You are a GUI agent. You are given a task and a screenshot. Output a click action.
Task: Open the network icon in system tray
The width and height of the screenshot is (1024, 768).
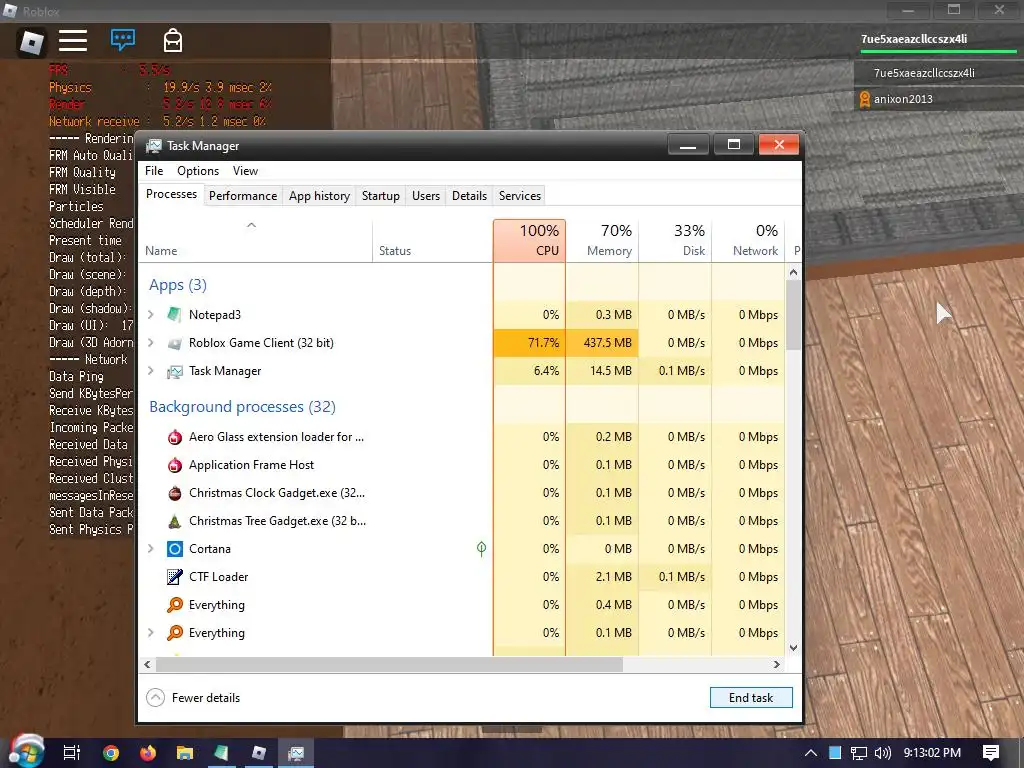click(x=859, y=753)
